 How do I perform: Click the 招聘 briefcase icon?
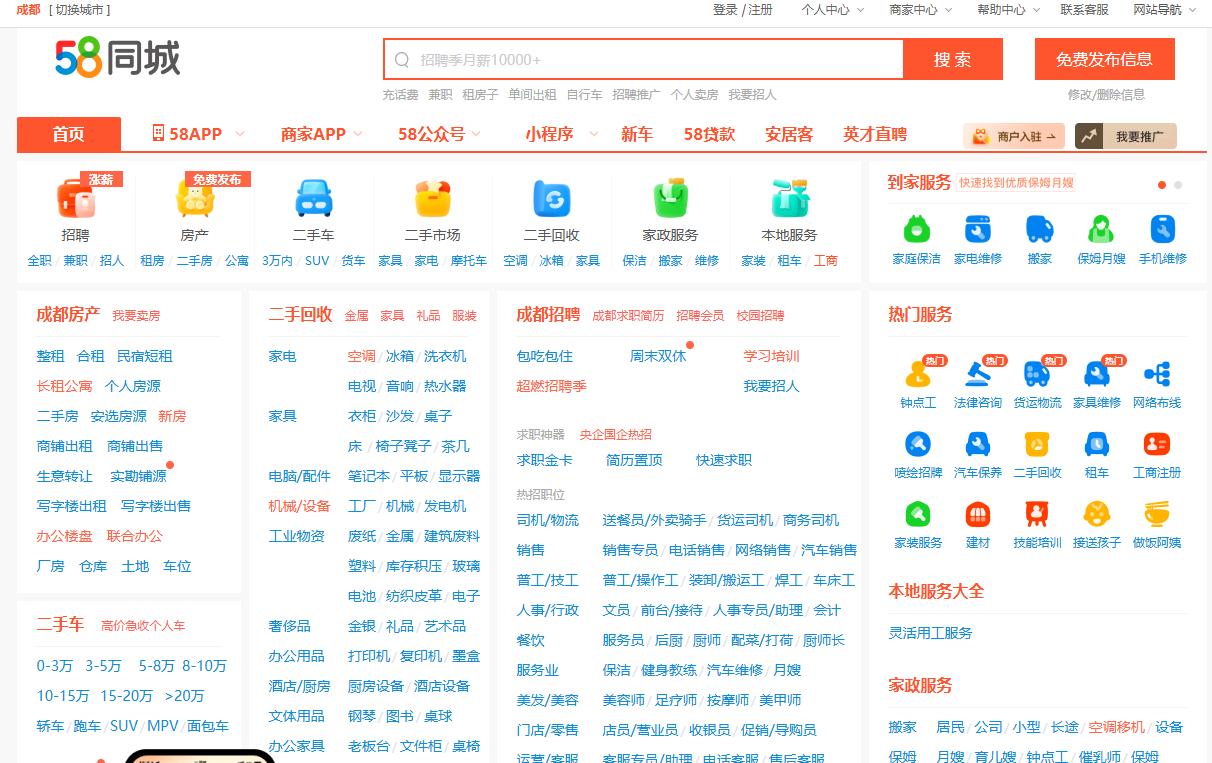[x=75, y=199]
